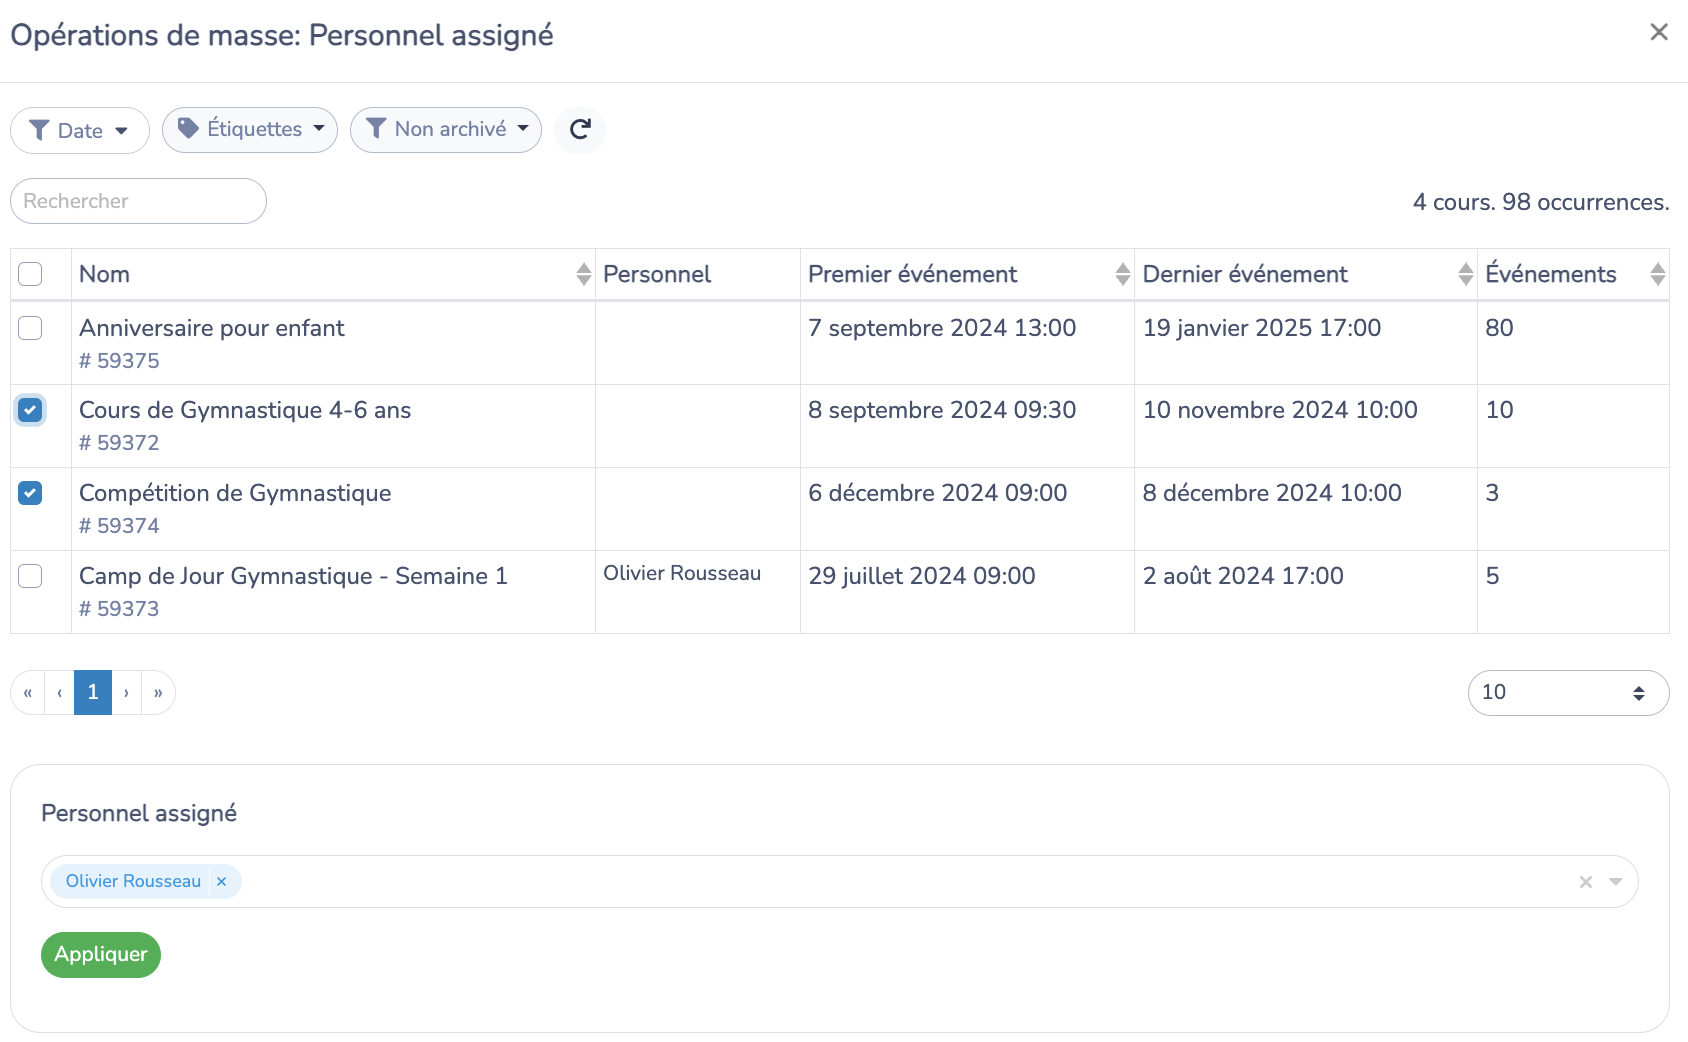Click the refresh list icon

(x=580, y=130)
